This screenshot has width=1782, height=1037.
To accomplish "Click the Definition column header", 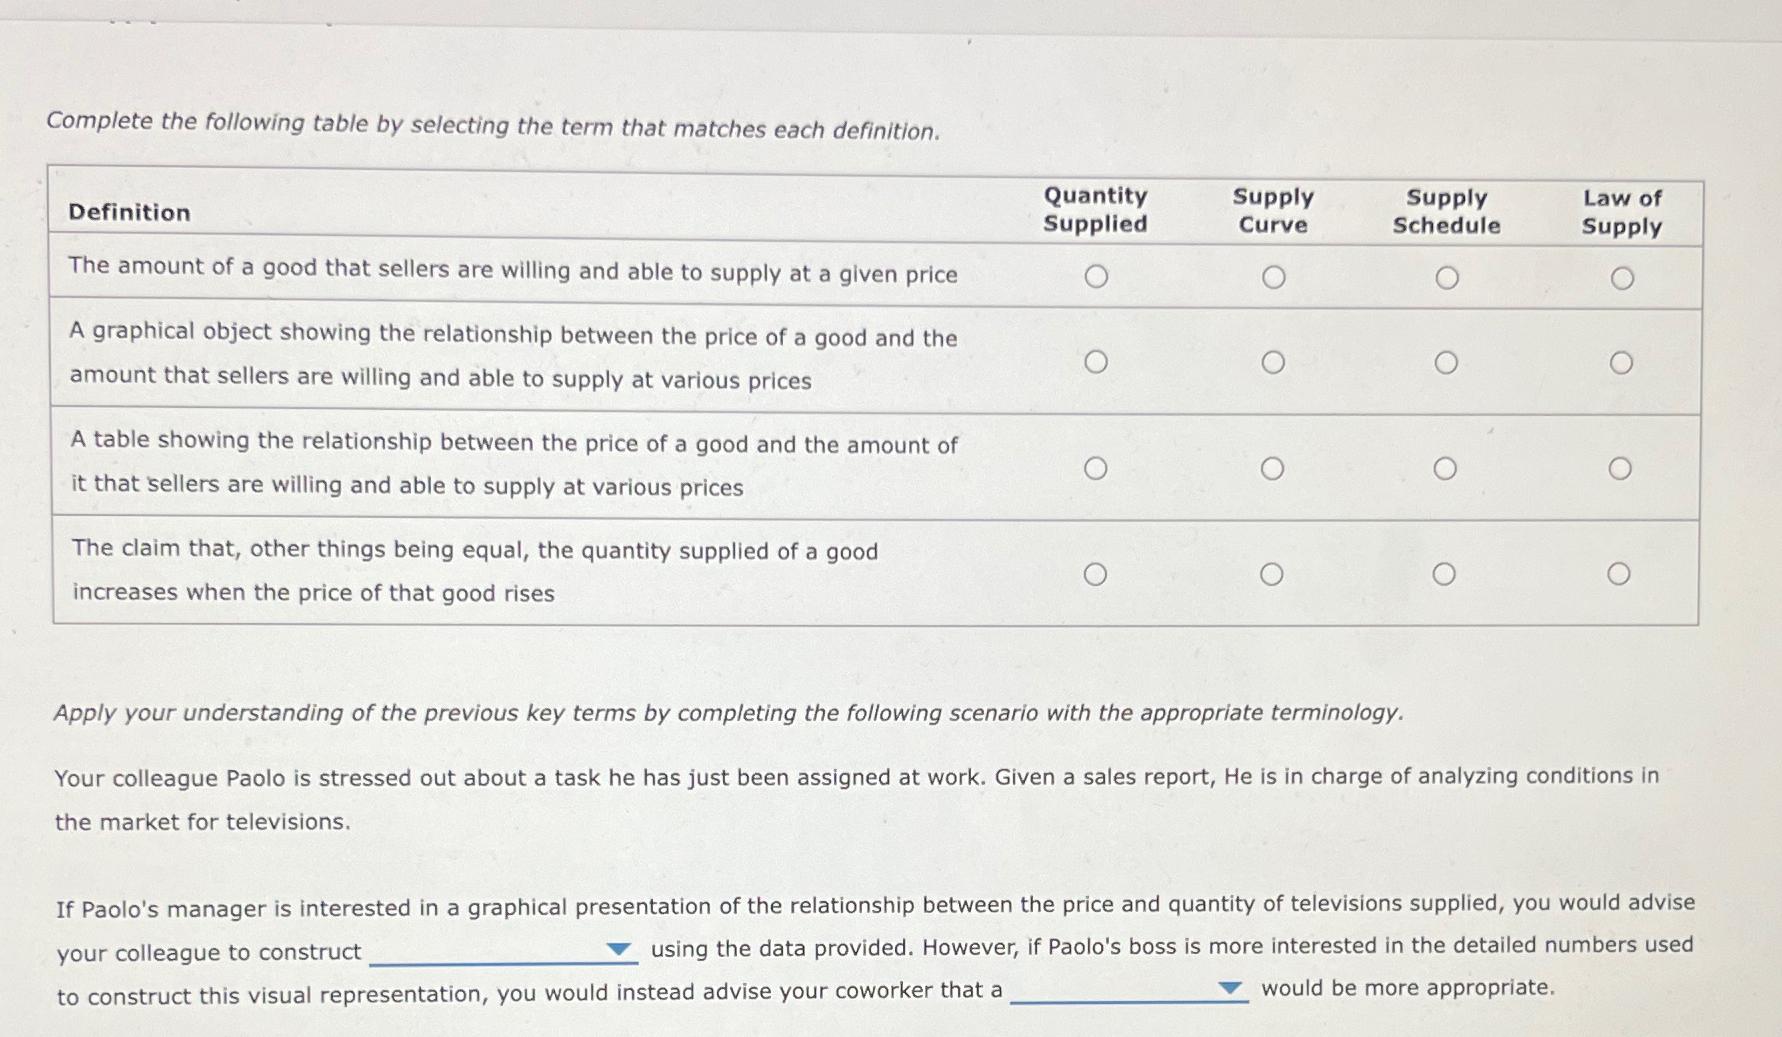I will pos(129,212).
